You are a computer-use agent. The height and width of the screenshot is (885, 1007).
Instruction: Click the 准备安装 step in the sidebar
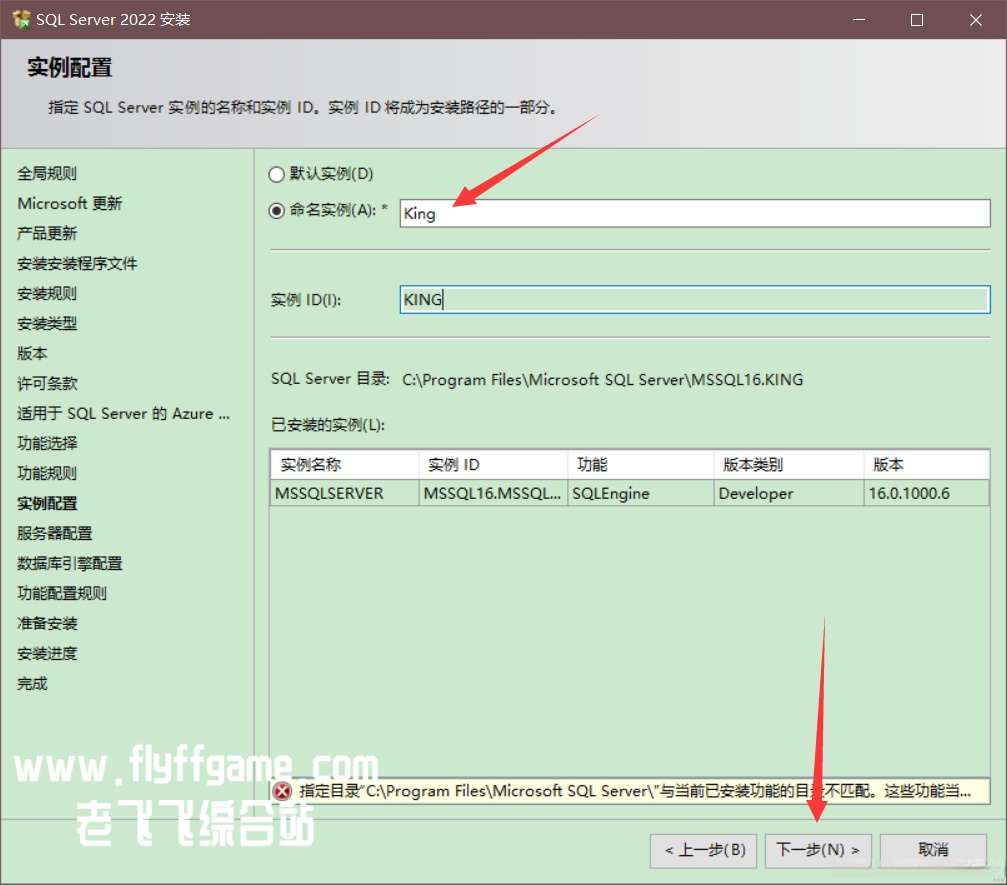click(47, 623)
